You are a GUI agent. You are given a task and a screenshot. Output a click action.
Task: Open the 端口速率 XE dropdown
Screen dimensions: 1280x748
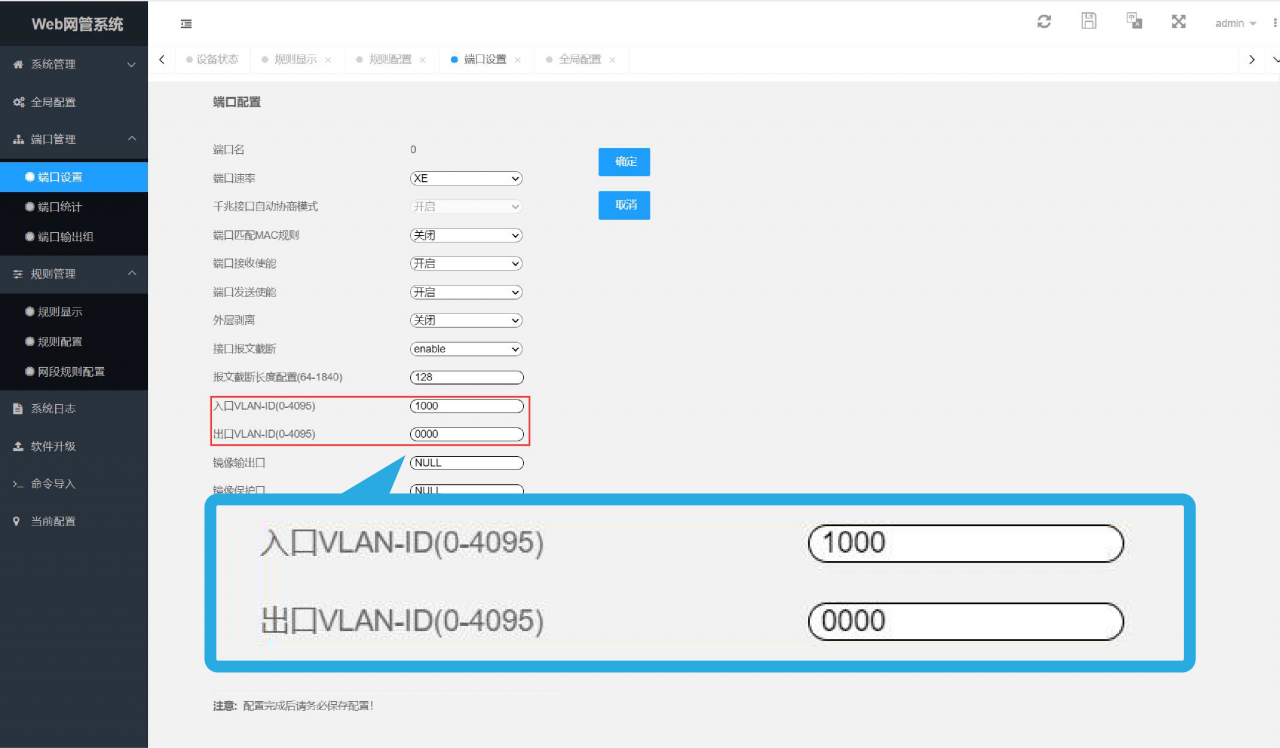click(x=467, y=178)
